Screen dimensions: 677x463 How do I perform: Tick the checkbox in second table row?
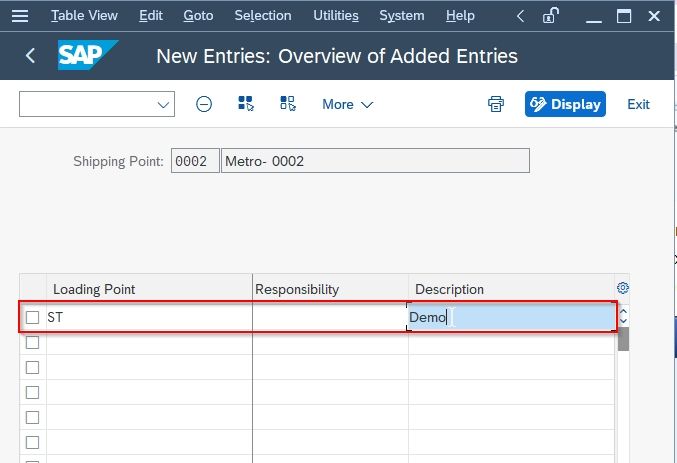(x=32, y=342)
